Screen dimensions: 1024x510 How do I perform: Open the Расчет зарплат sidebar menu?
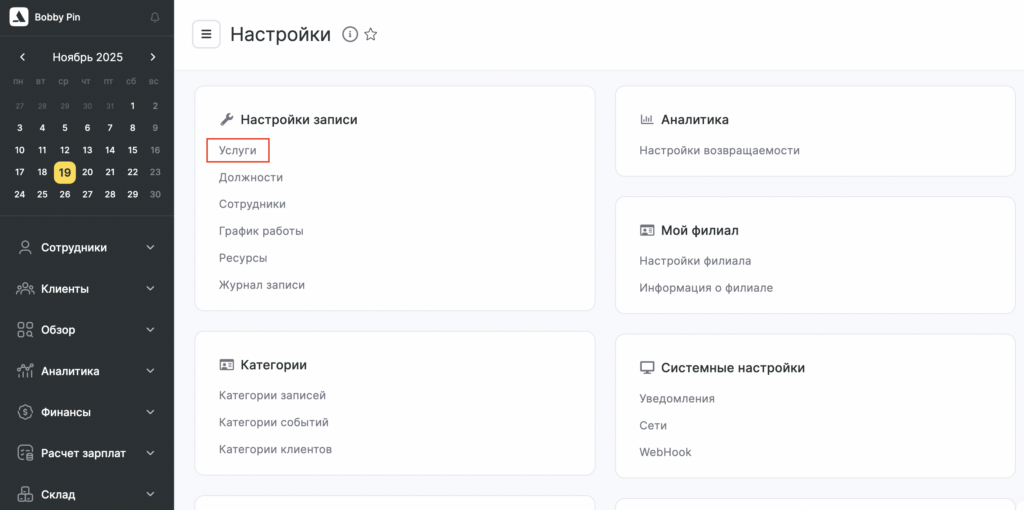[x=84, y=453]
